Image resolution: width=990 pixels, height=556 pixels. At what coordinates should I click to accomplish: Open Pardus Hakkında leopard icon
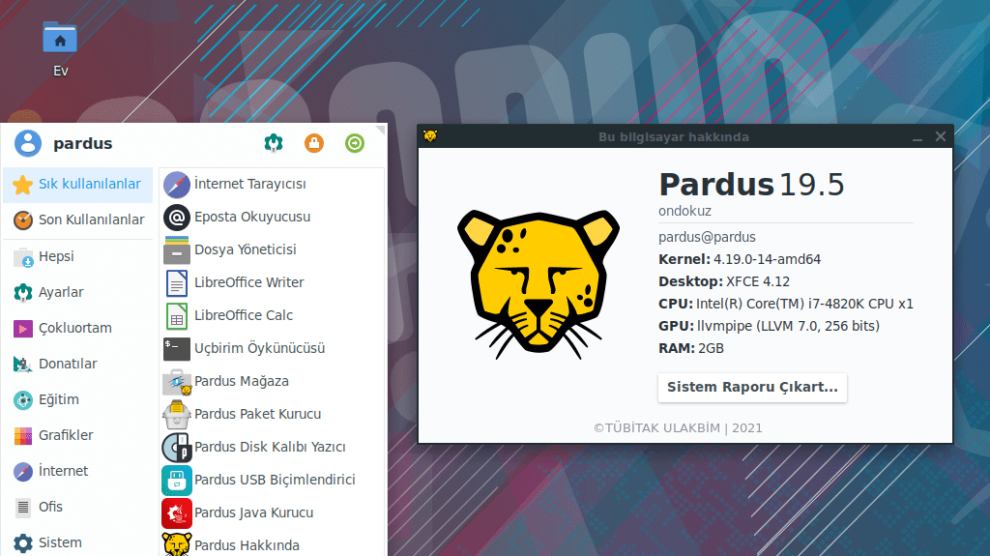pyautogui.click(x=176, y=544)
